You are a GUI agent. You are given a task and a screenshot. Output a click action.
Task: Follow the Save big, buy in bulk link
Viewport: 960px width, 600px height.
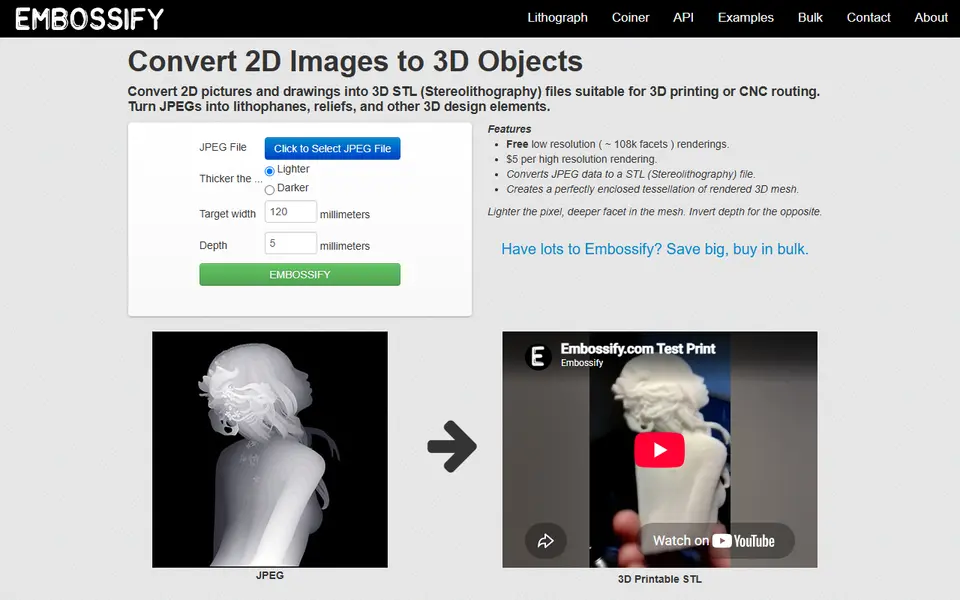[x=654, y=249]
